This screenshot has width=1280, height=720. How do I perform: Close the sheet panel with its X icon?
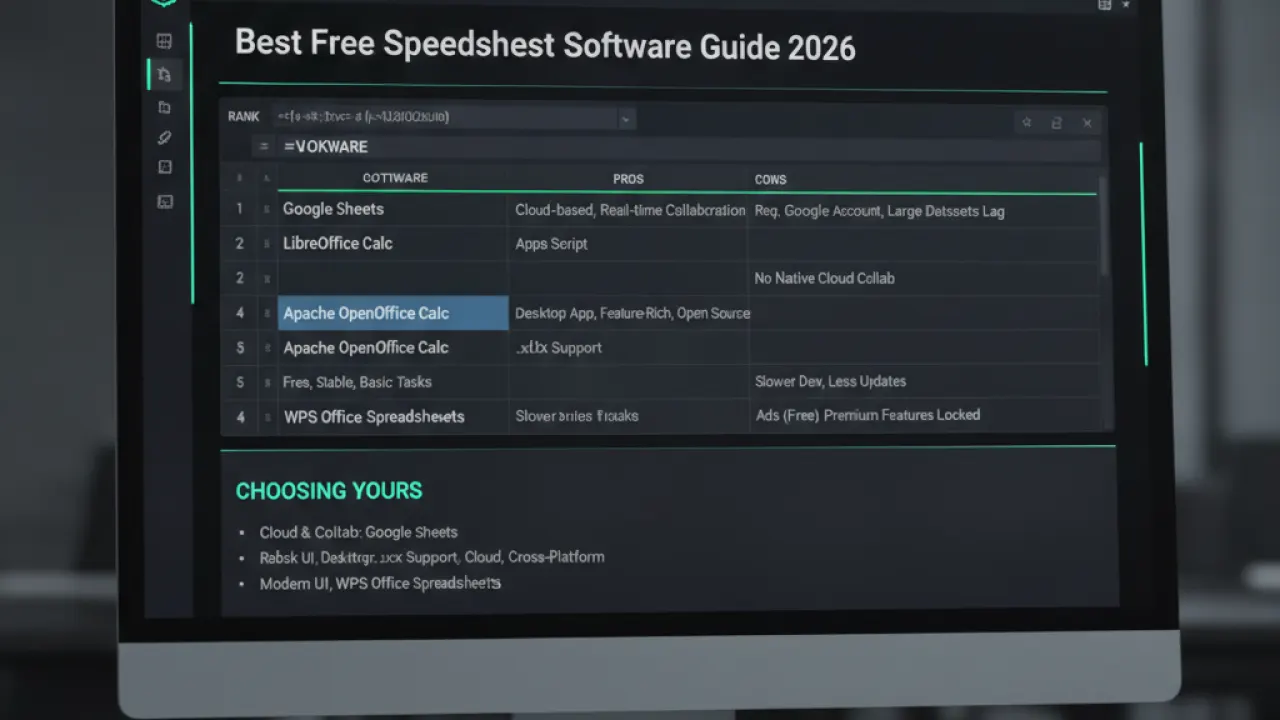(1087, 123)
